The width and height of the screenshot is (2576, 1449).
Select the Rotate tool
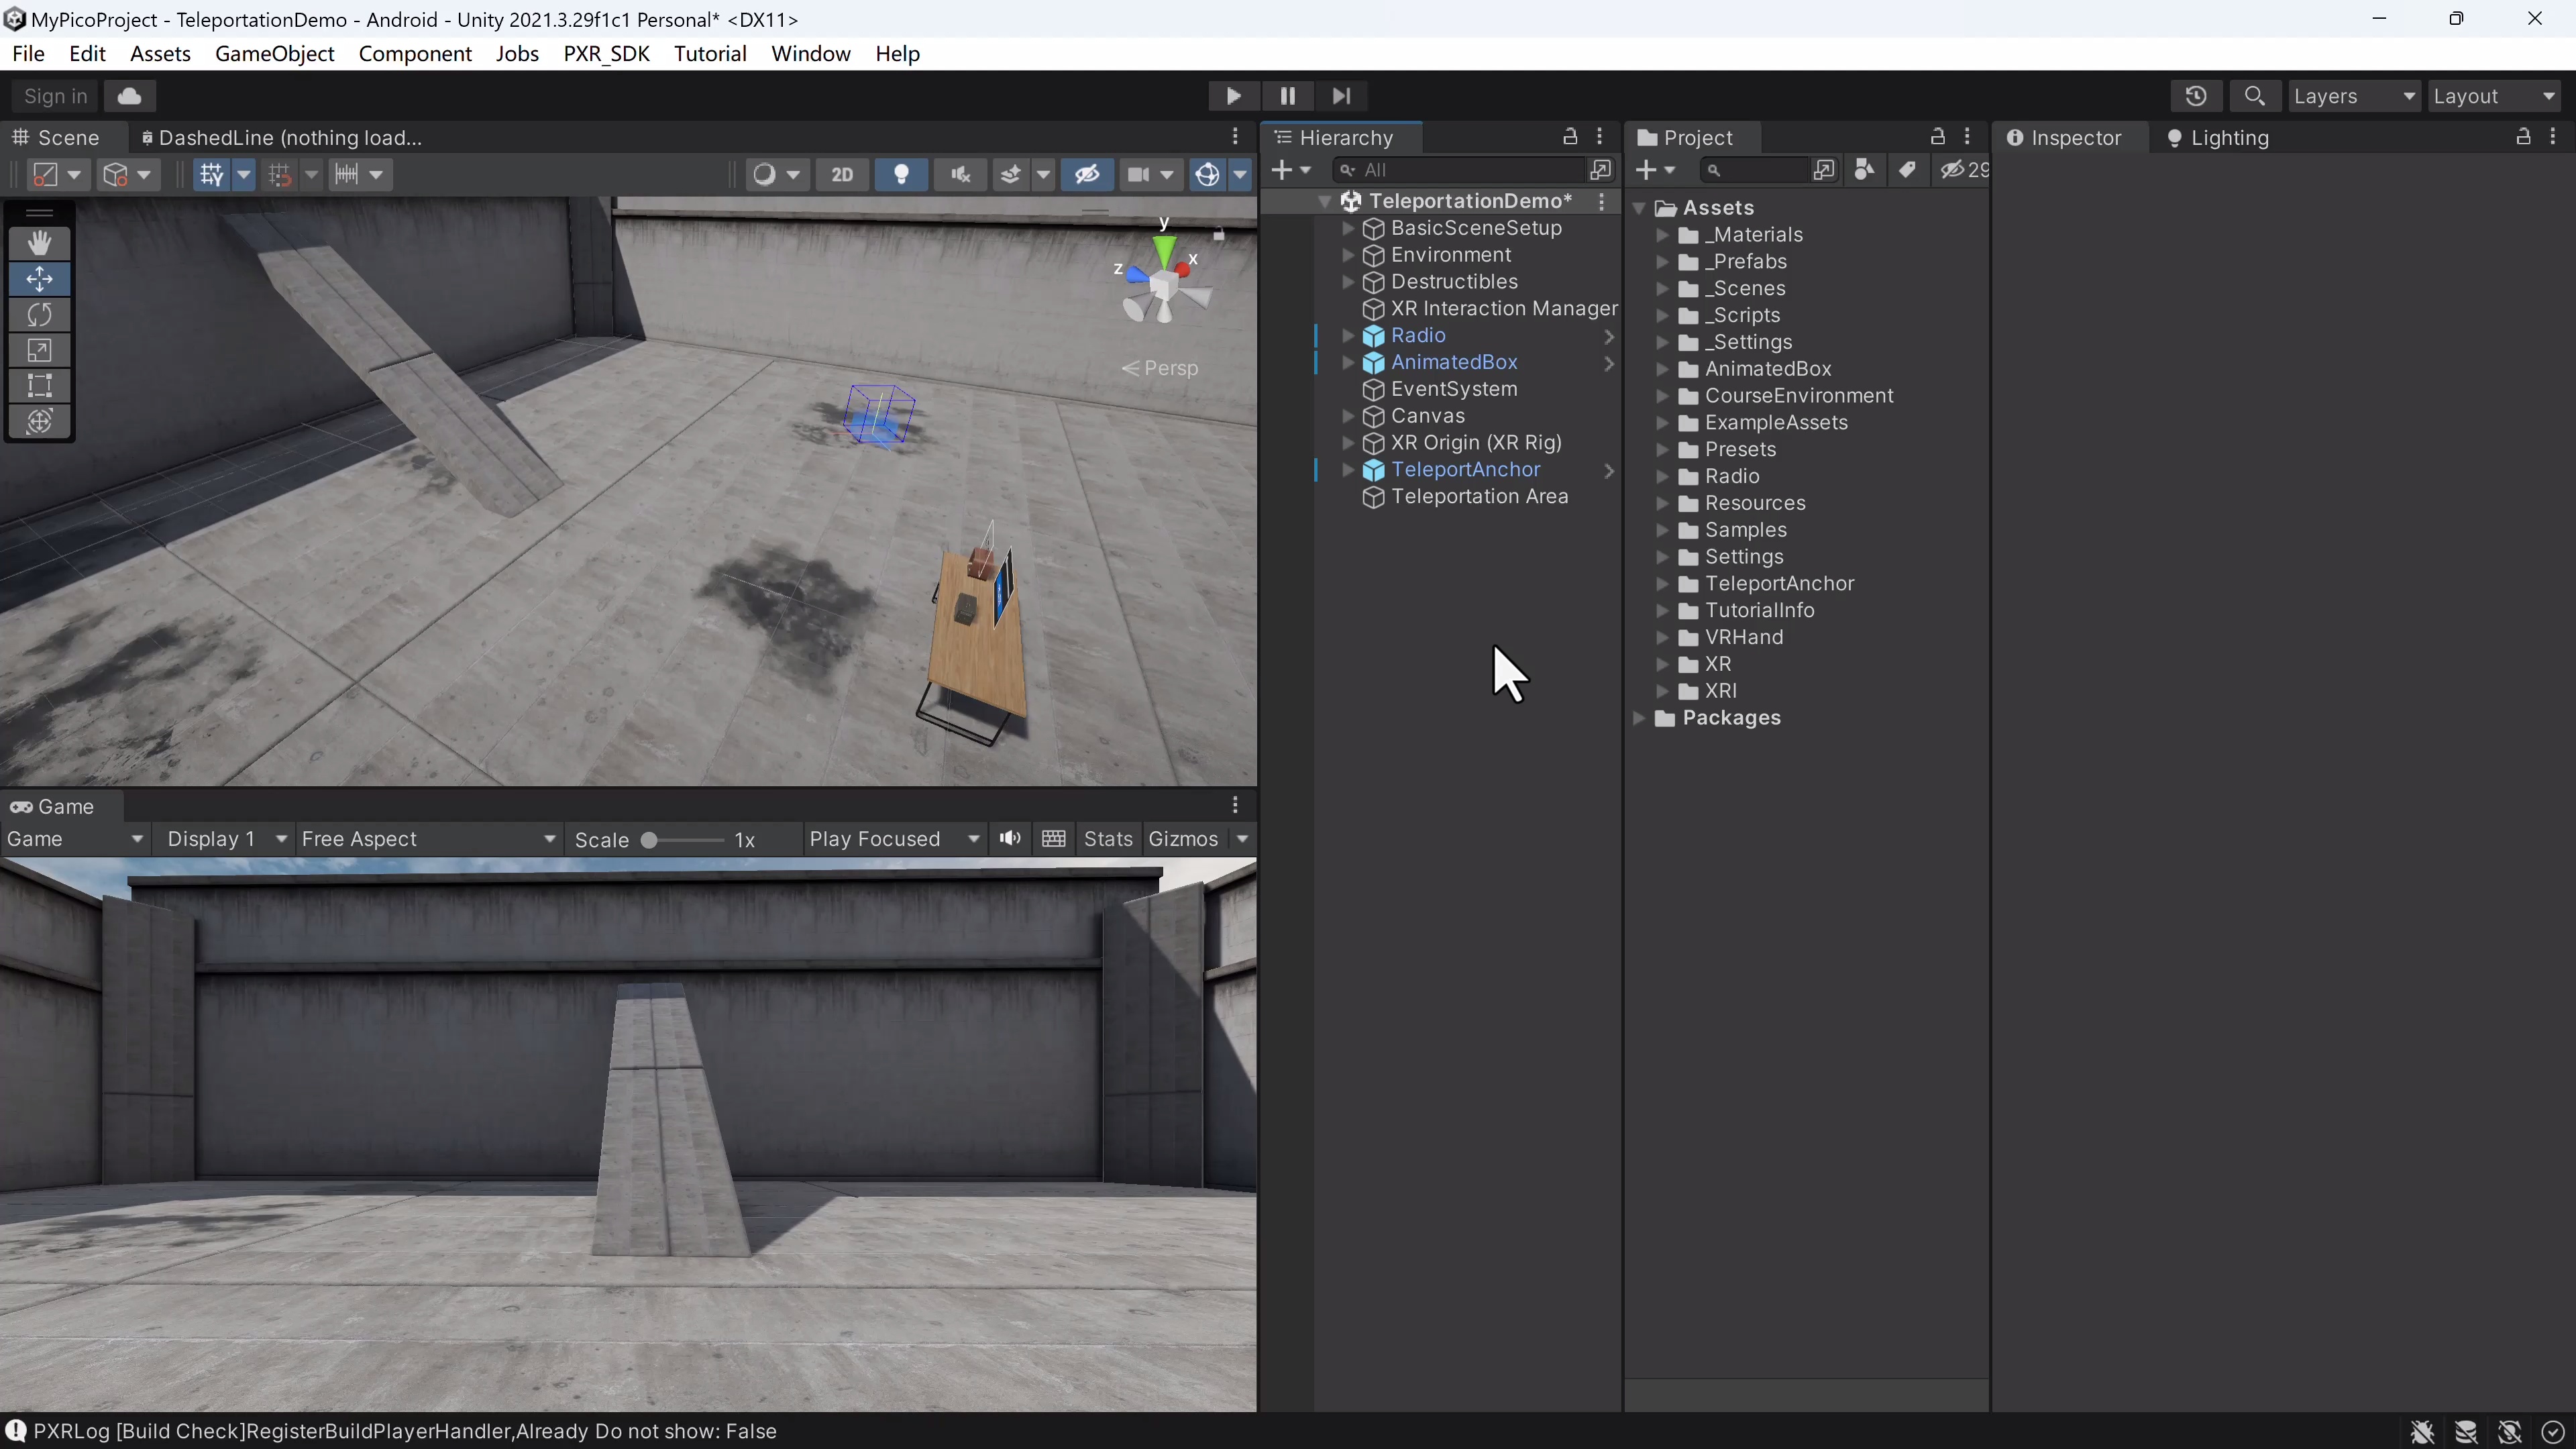click(x=40, y=314)
